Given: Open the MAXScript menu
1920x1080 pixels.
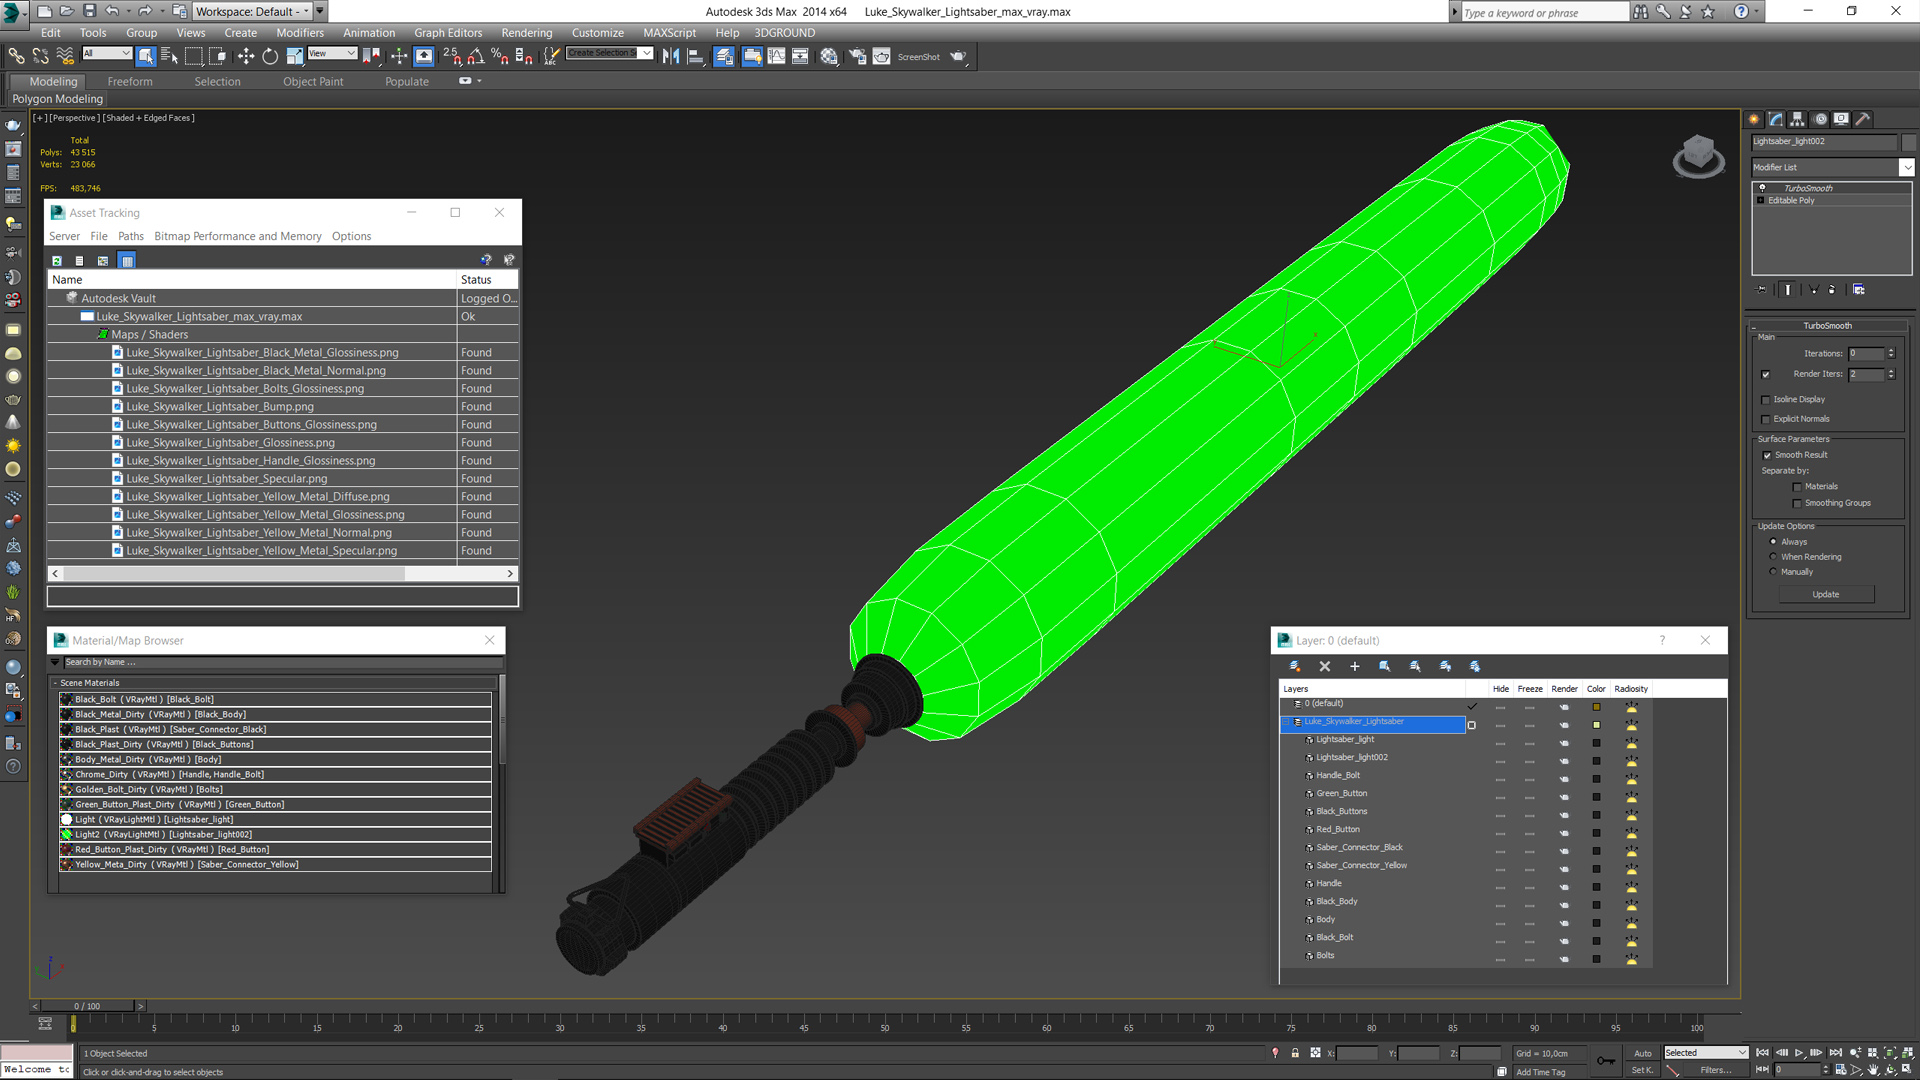Looking at the screenshot, I should point(669,33).
